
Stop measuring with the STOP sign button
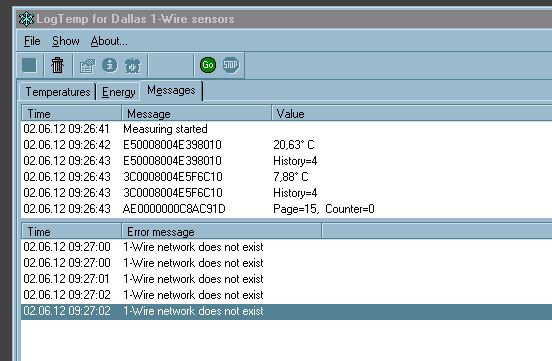click(231, 65)
